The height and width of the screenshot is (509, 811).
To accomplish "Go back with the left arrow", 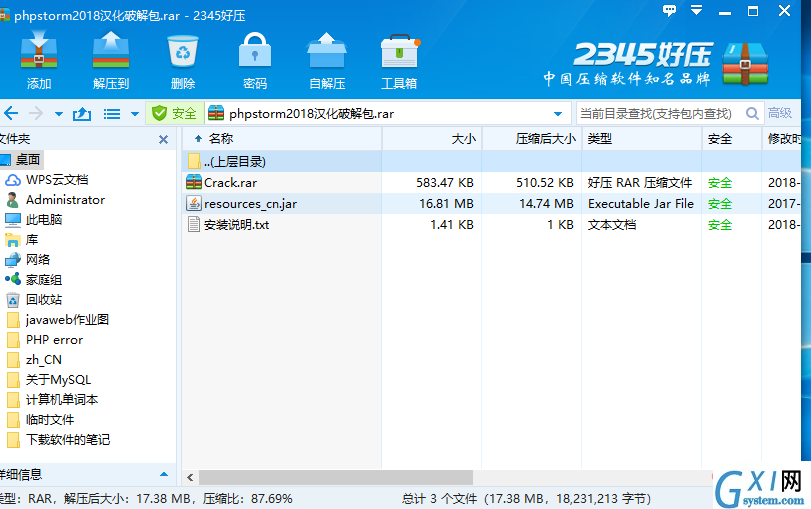I will coord(11,113).
